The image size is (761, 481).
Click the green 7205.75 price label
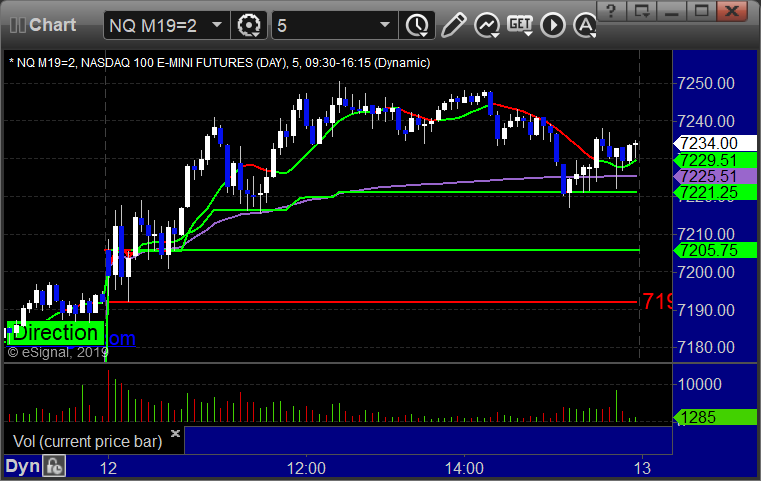click(x=714, y=250)
